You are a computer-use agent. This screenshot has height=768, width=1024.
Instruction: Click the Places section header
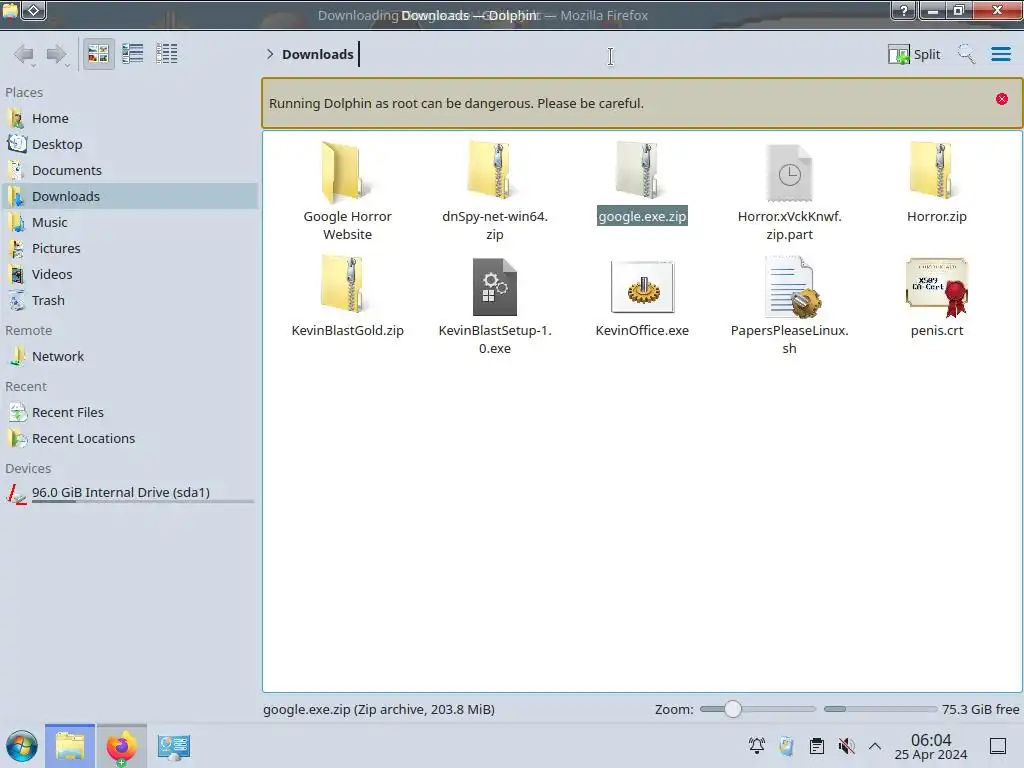point(24,93)
